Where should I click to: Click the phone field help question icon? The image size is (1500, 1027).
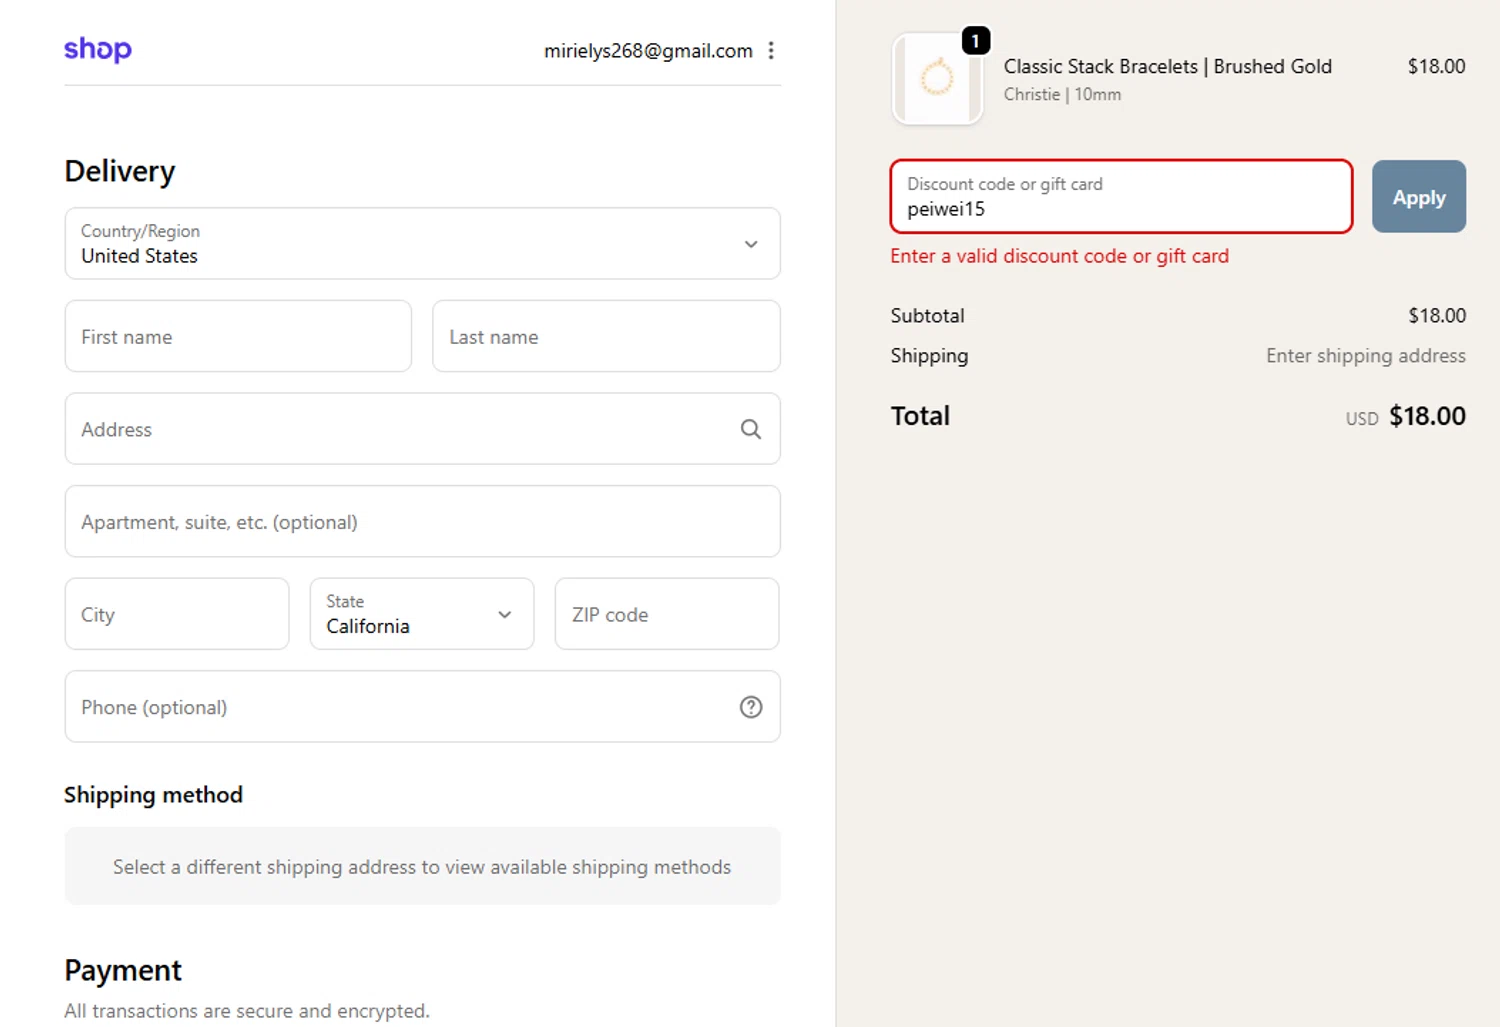pos(751,707)
